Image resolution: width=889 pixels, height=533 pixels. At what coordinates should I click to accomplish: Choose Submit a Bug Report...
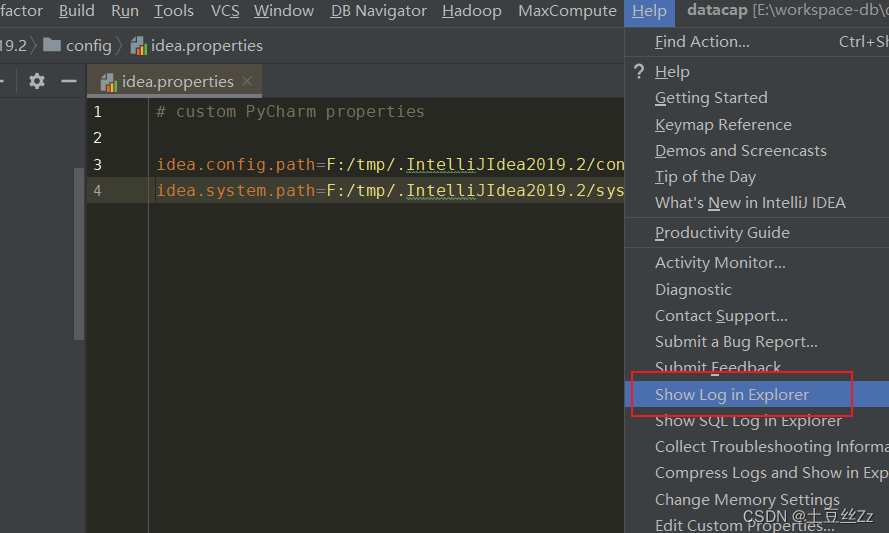(x=757, y=341)
